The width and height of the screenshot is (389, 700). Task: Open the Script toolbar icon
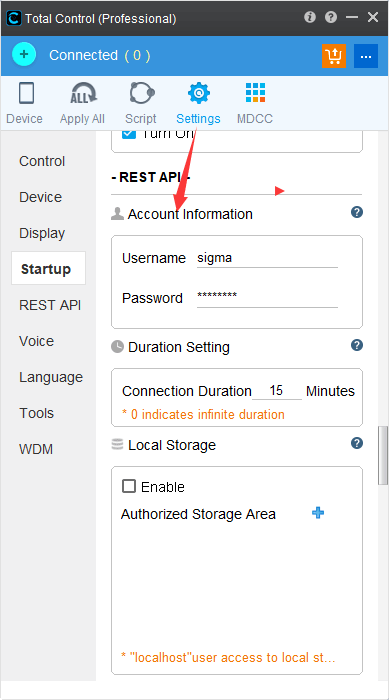(142, 93)
